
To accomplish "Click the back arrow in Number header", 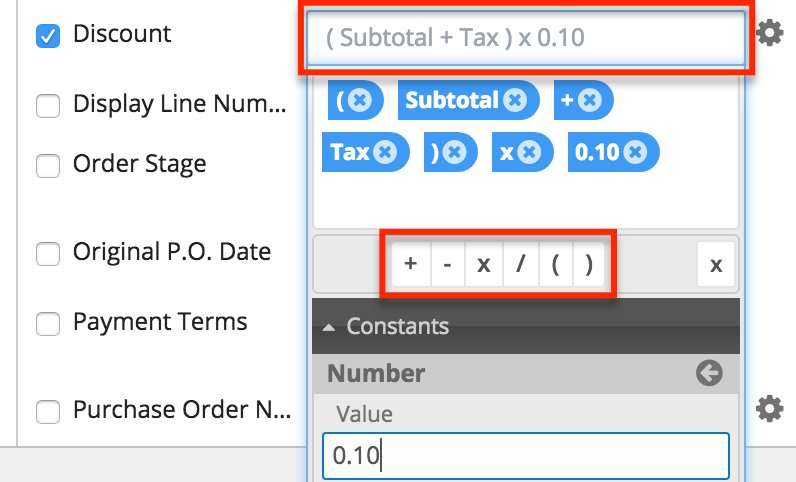I will click(709, 374).
